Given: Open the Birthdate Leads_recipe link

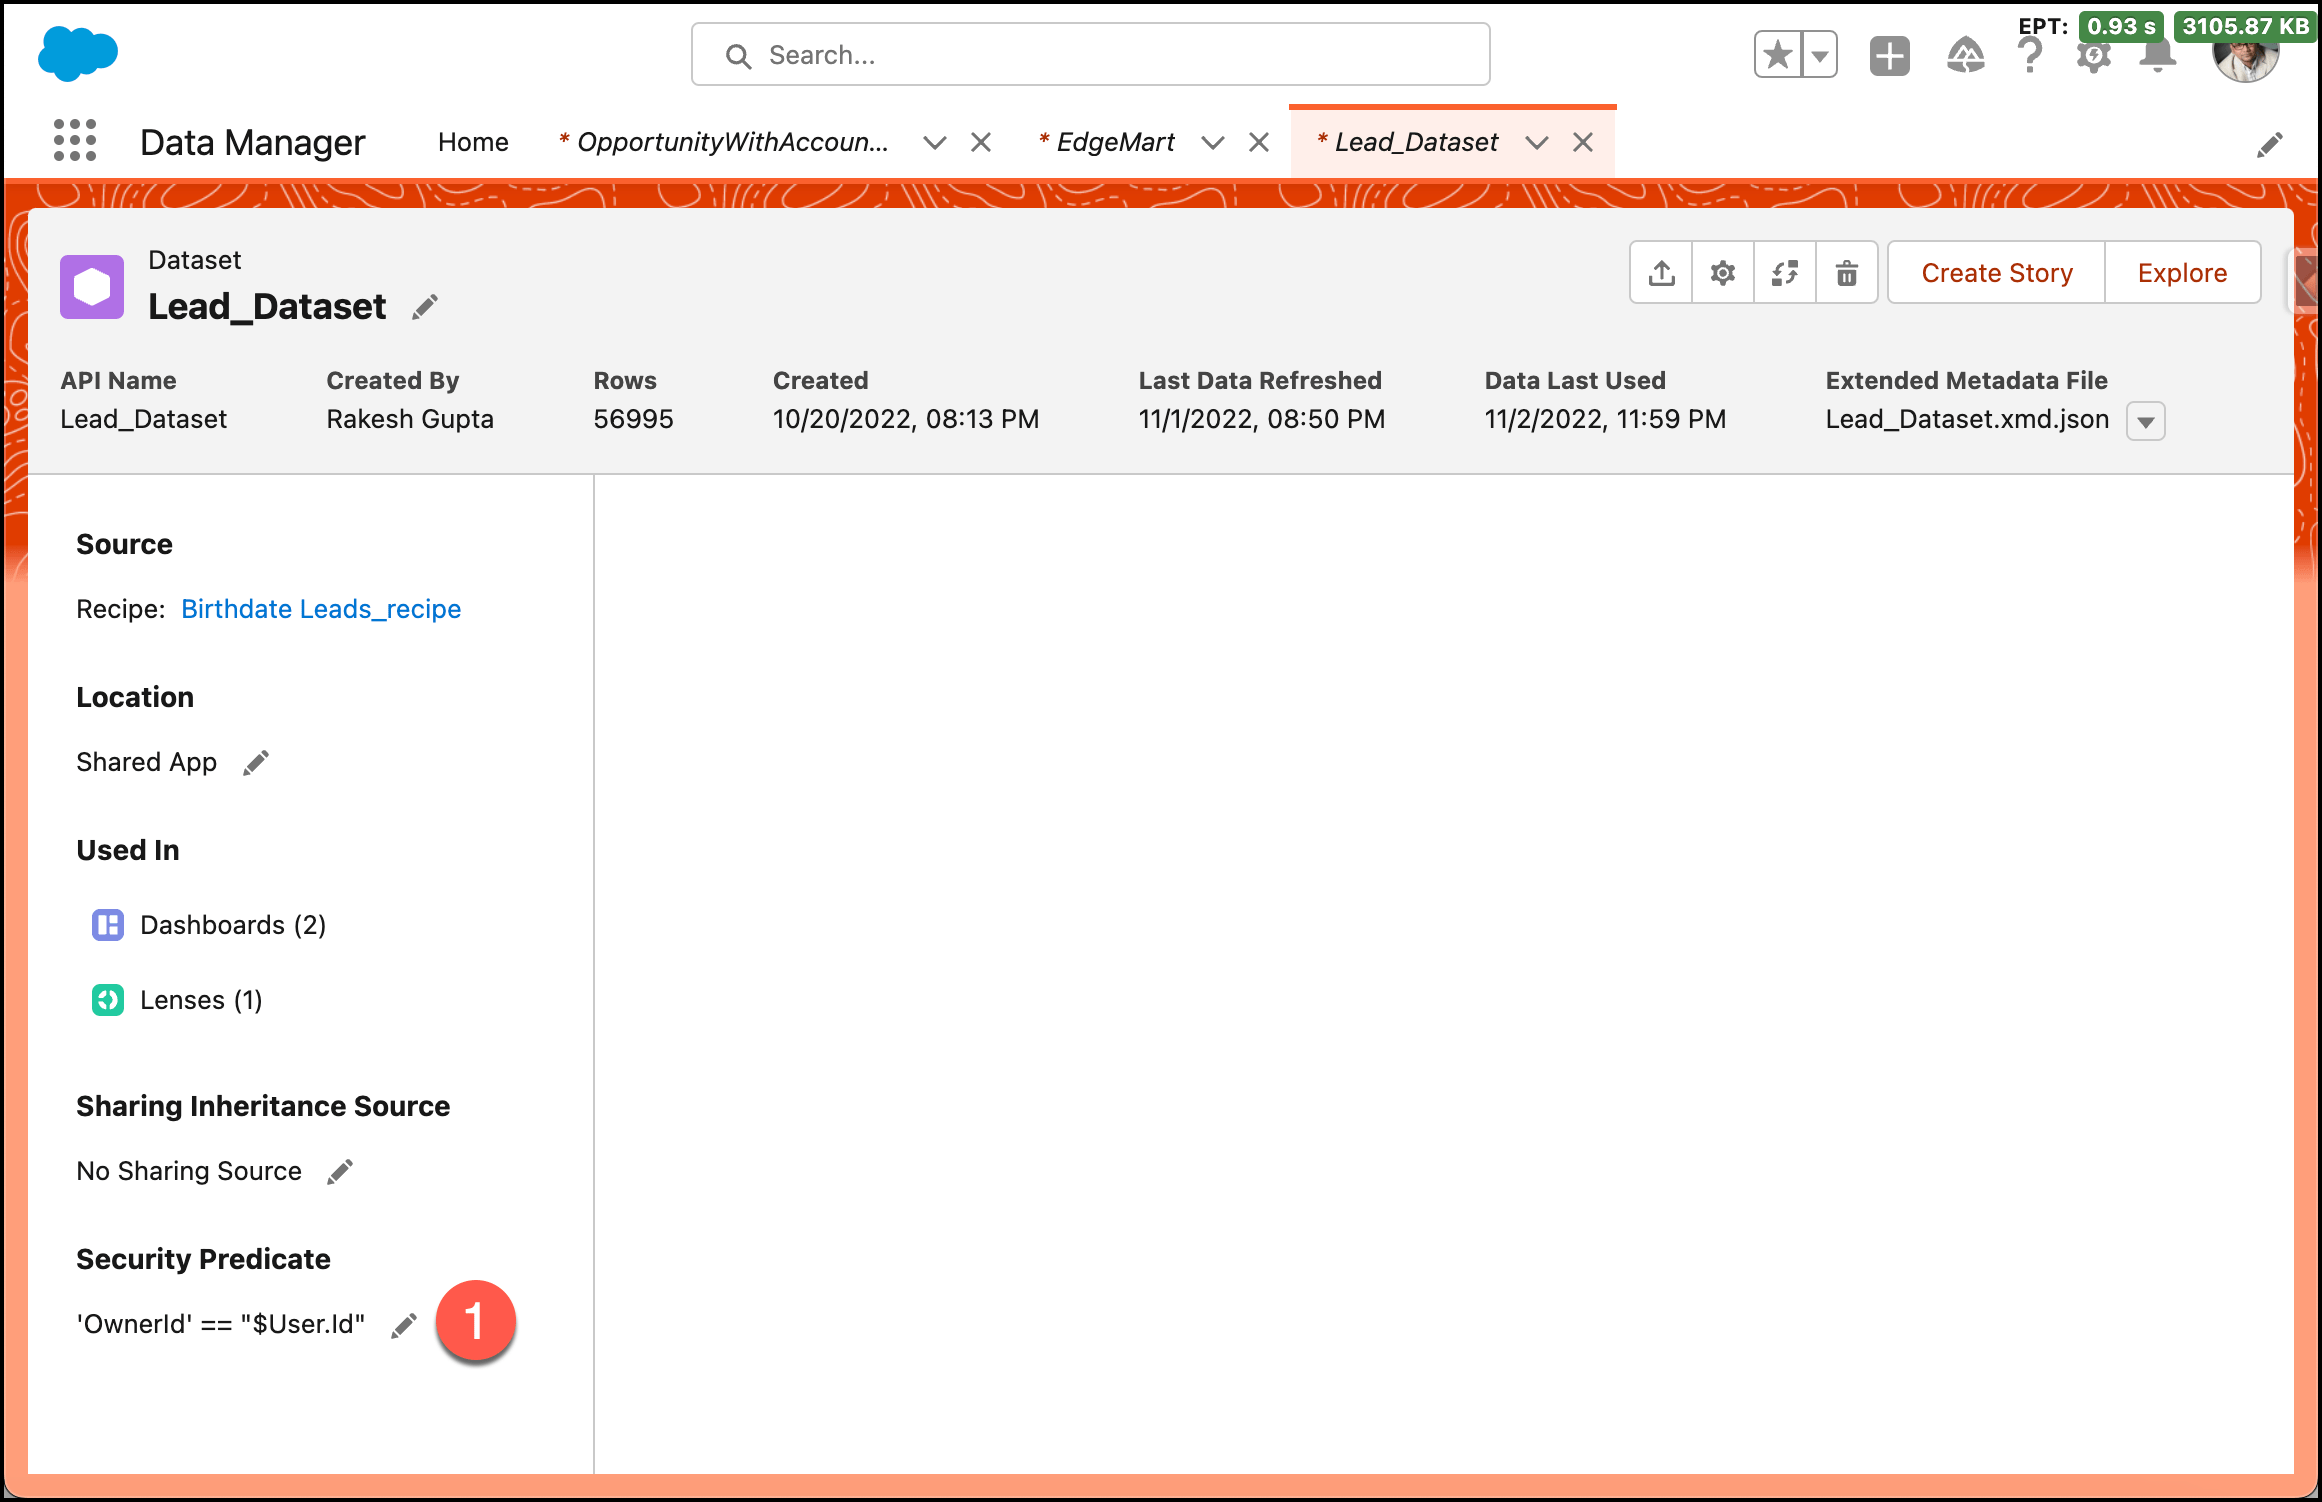Looking at the screenshot, I should coord(321,609).
